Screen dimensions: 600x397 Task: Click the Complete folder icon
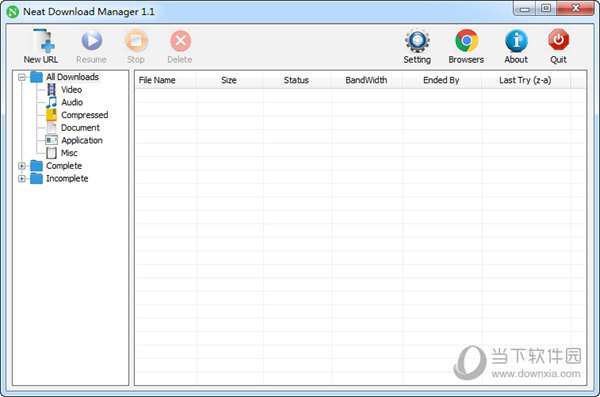click(36, 166)
